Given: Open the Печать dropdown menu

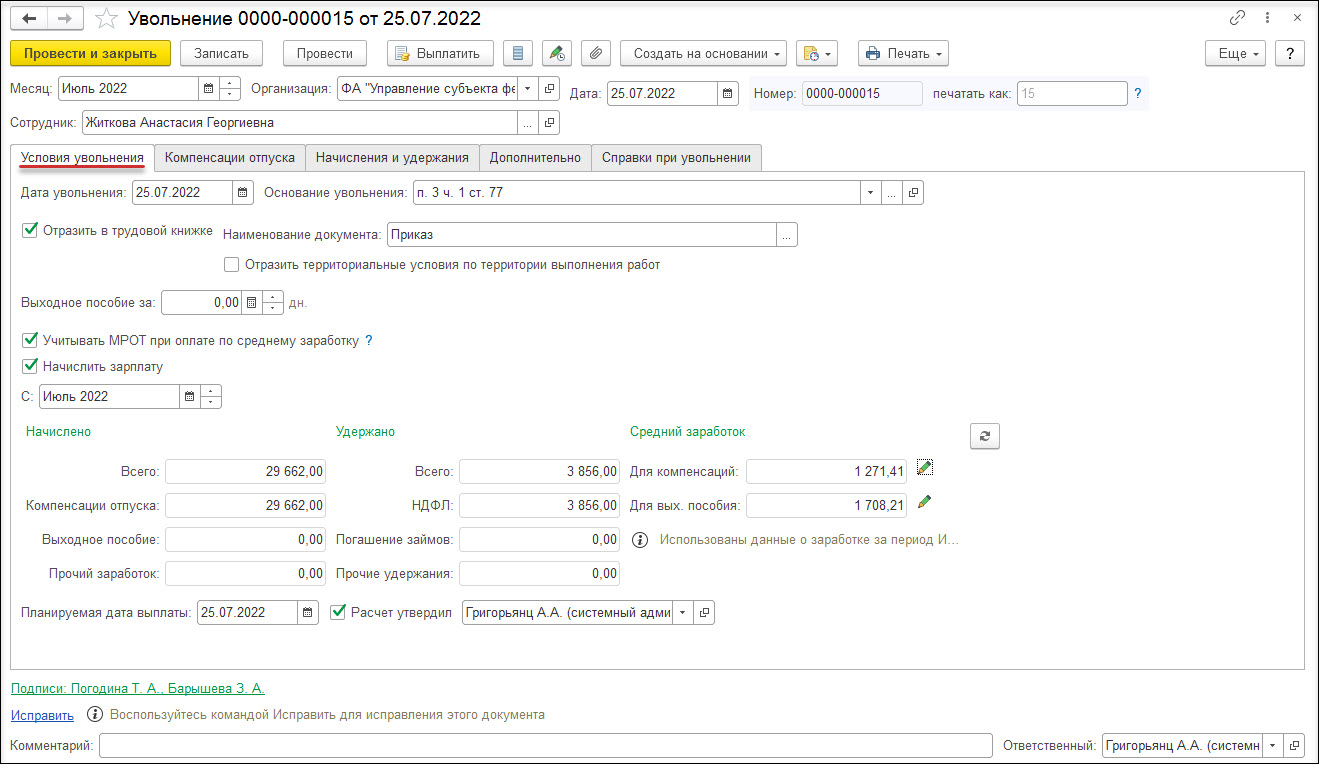Looking at the screenshot, I should tap(903, 53).
